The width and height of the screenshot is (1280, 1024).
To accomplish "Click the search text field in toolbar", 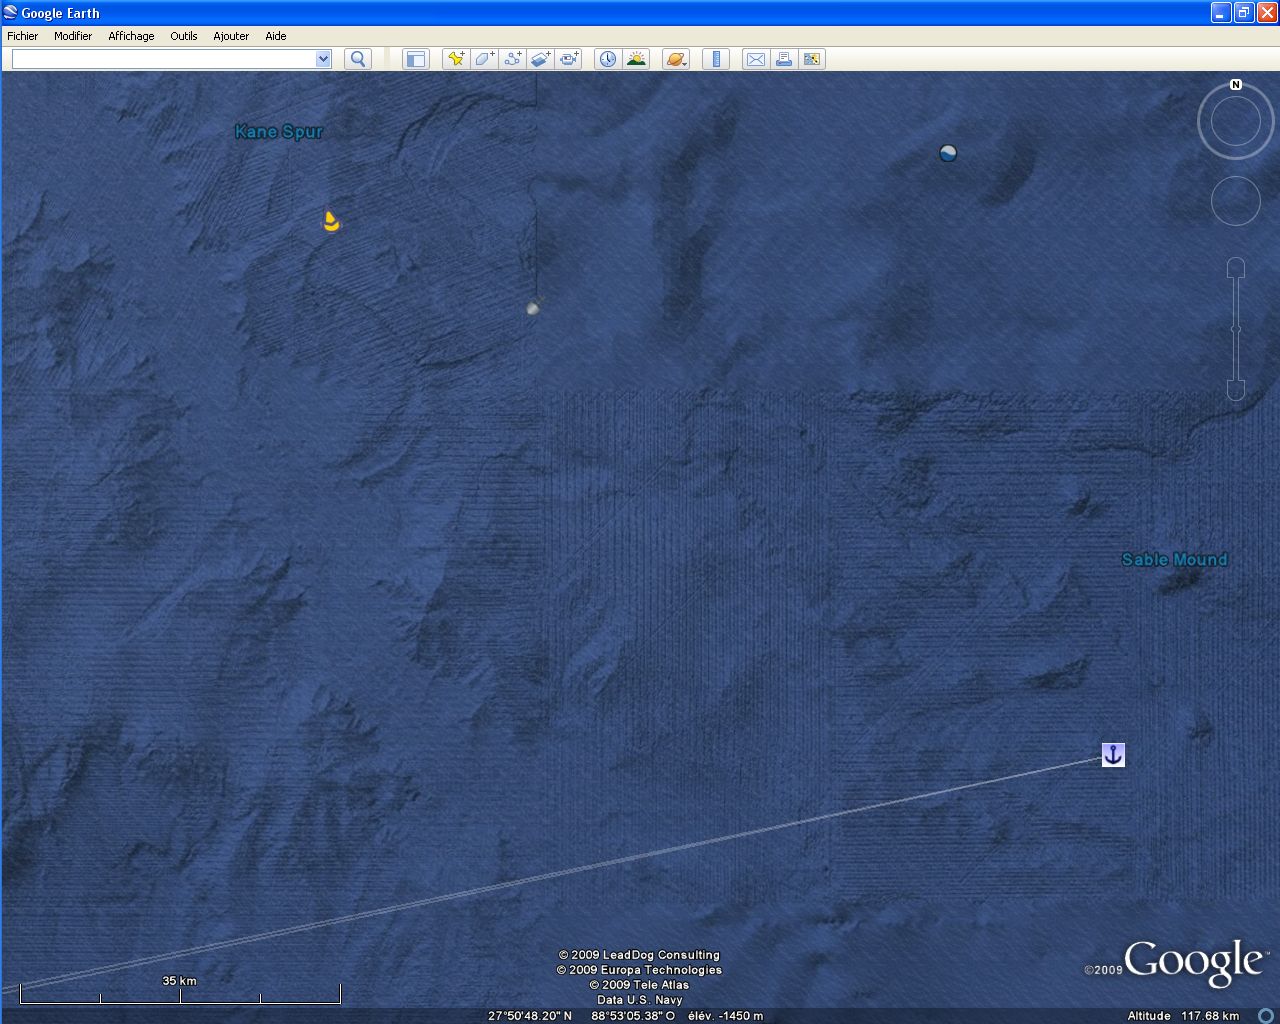I will 164,59.
